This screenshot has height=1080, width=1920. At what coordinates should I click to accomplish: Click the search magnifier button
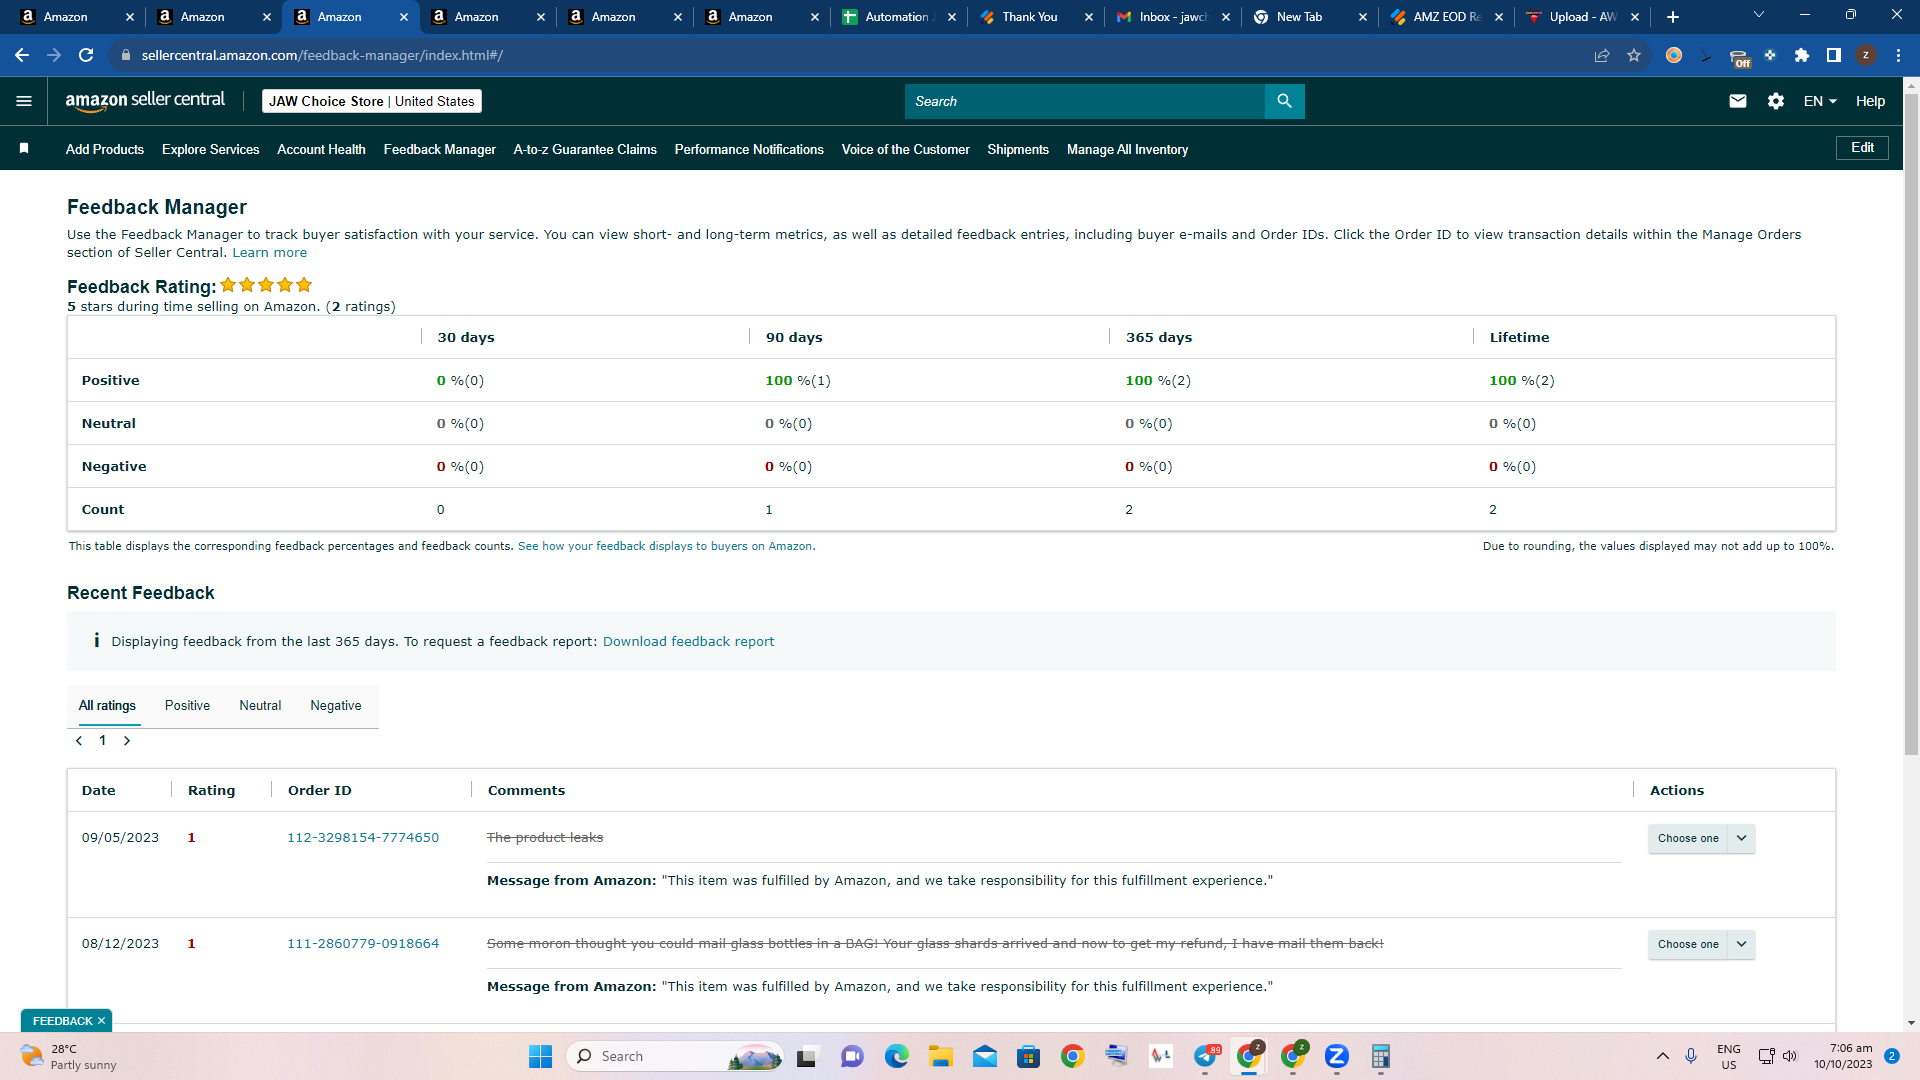(x=1285, y=101)
